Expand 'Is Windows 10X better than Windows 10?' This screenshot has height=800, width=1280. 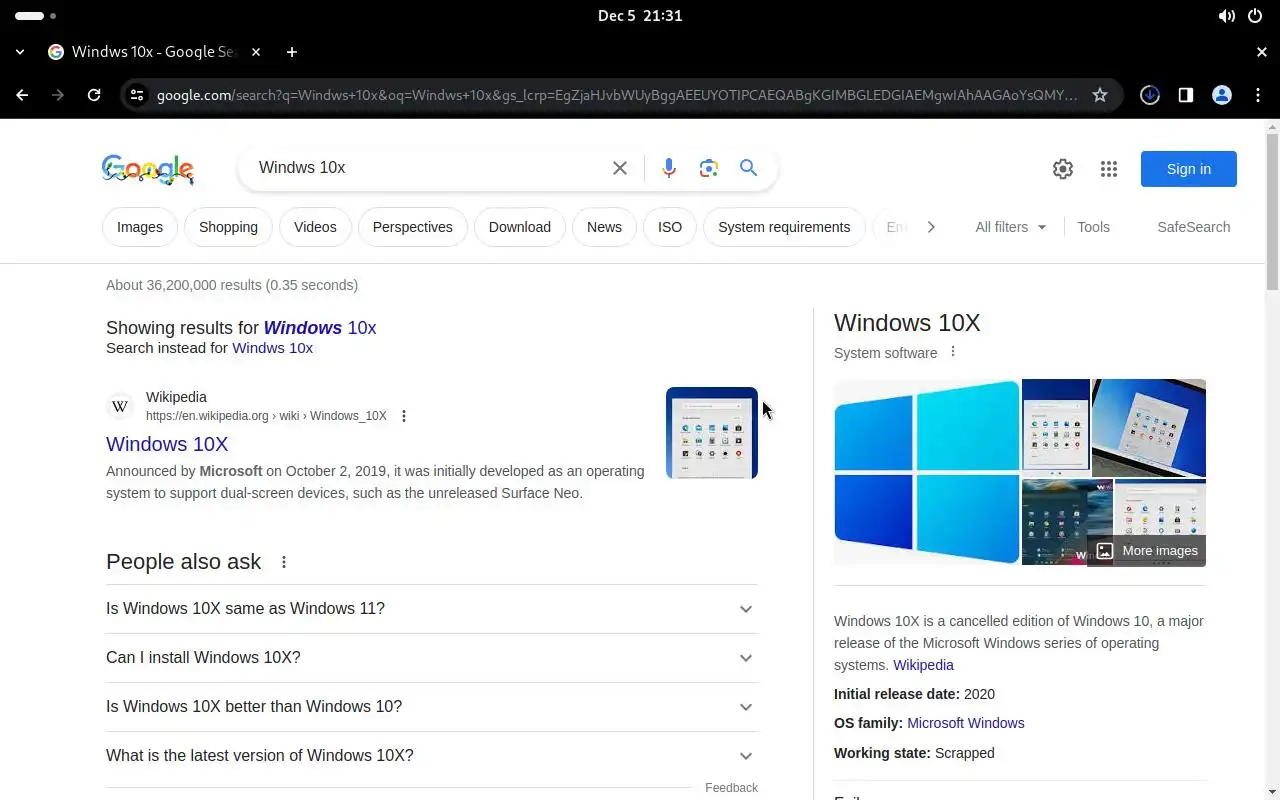(432, 707)
